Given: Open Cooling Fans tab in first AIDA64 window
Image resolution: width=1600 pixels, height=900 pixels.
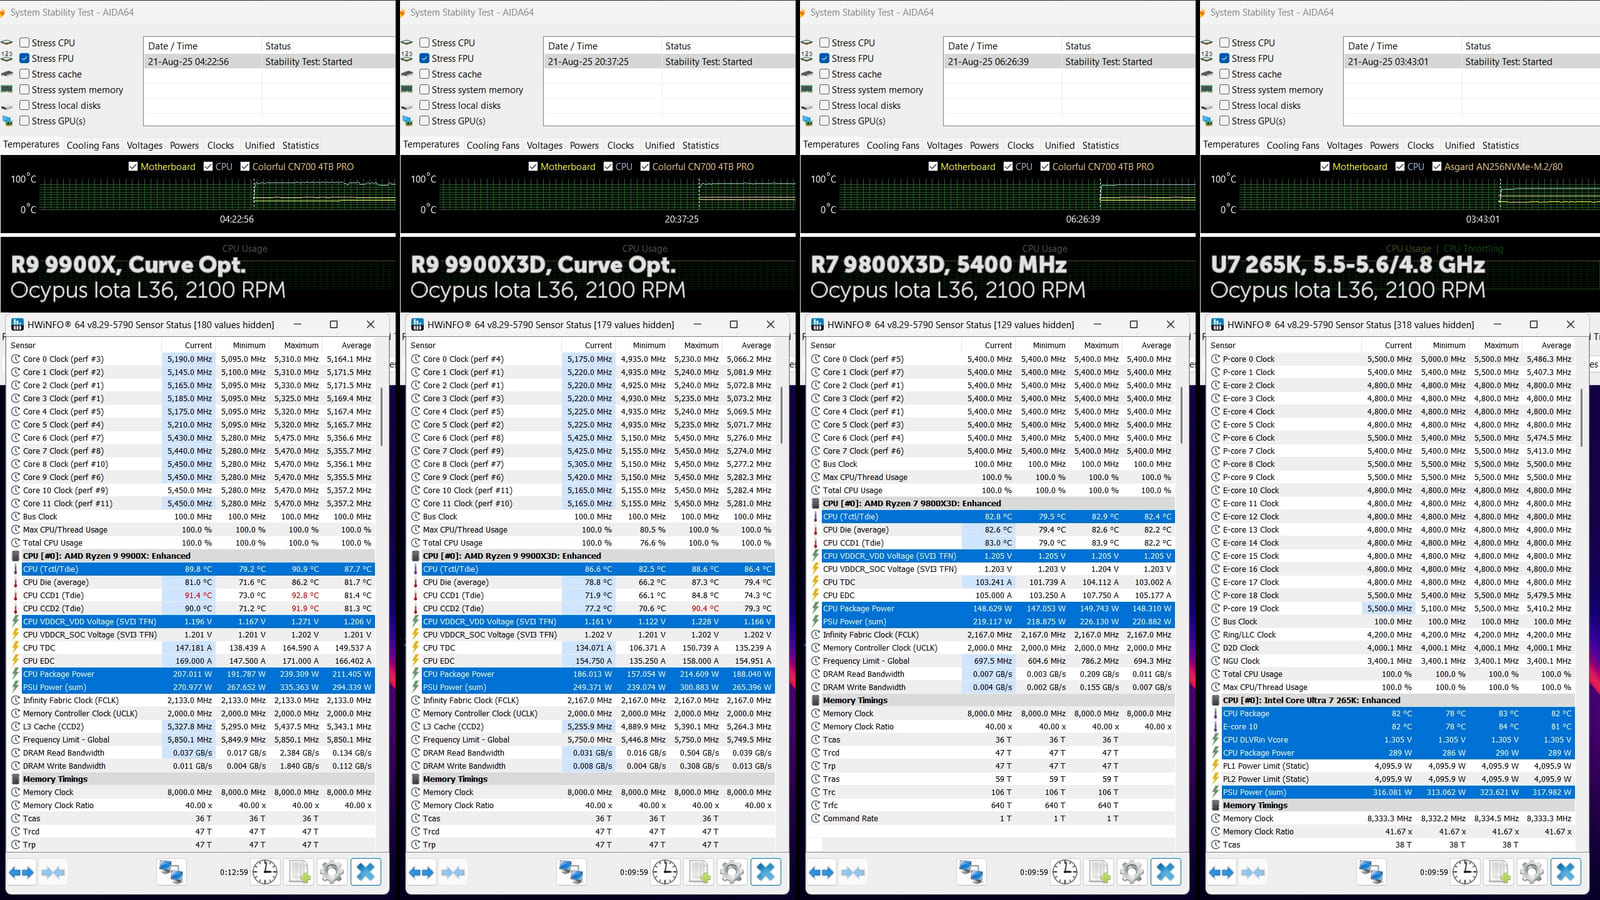Looking at the screenshot, I should 93,145.
